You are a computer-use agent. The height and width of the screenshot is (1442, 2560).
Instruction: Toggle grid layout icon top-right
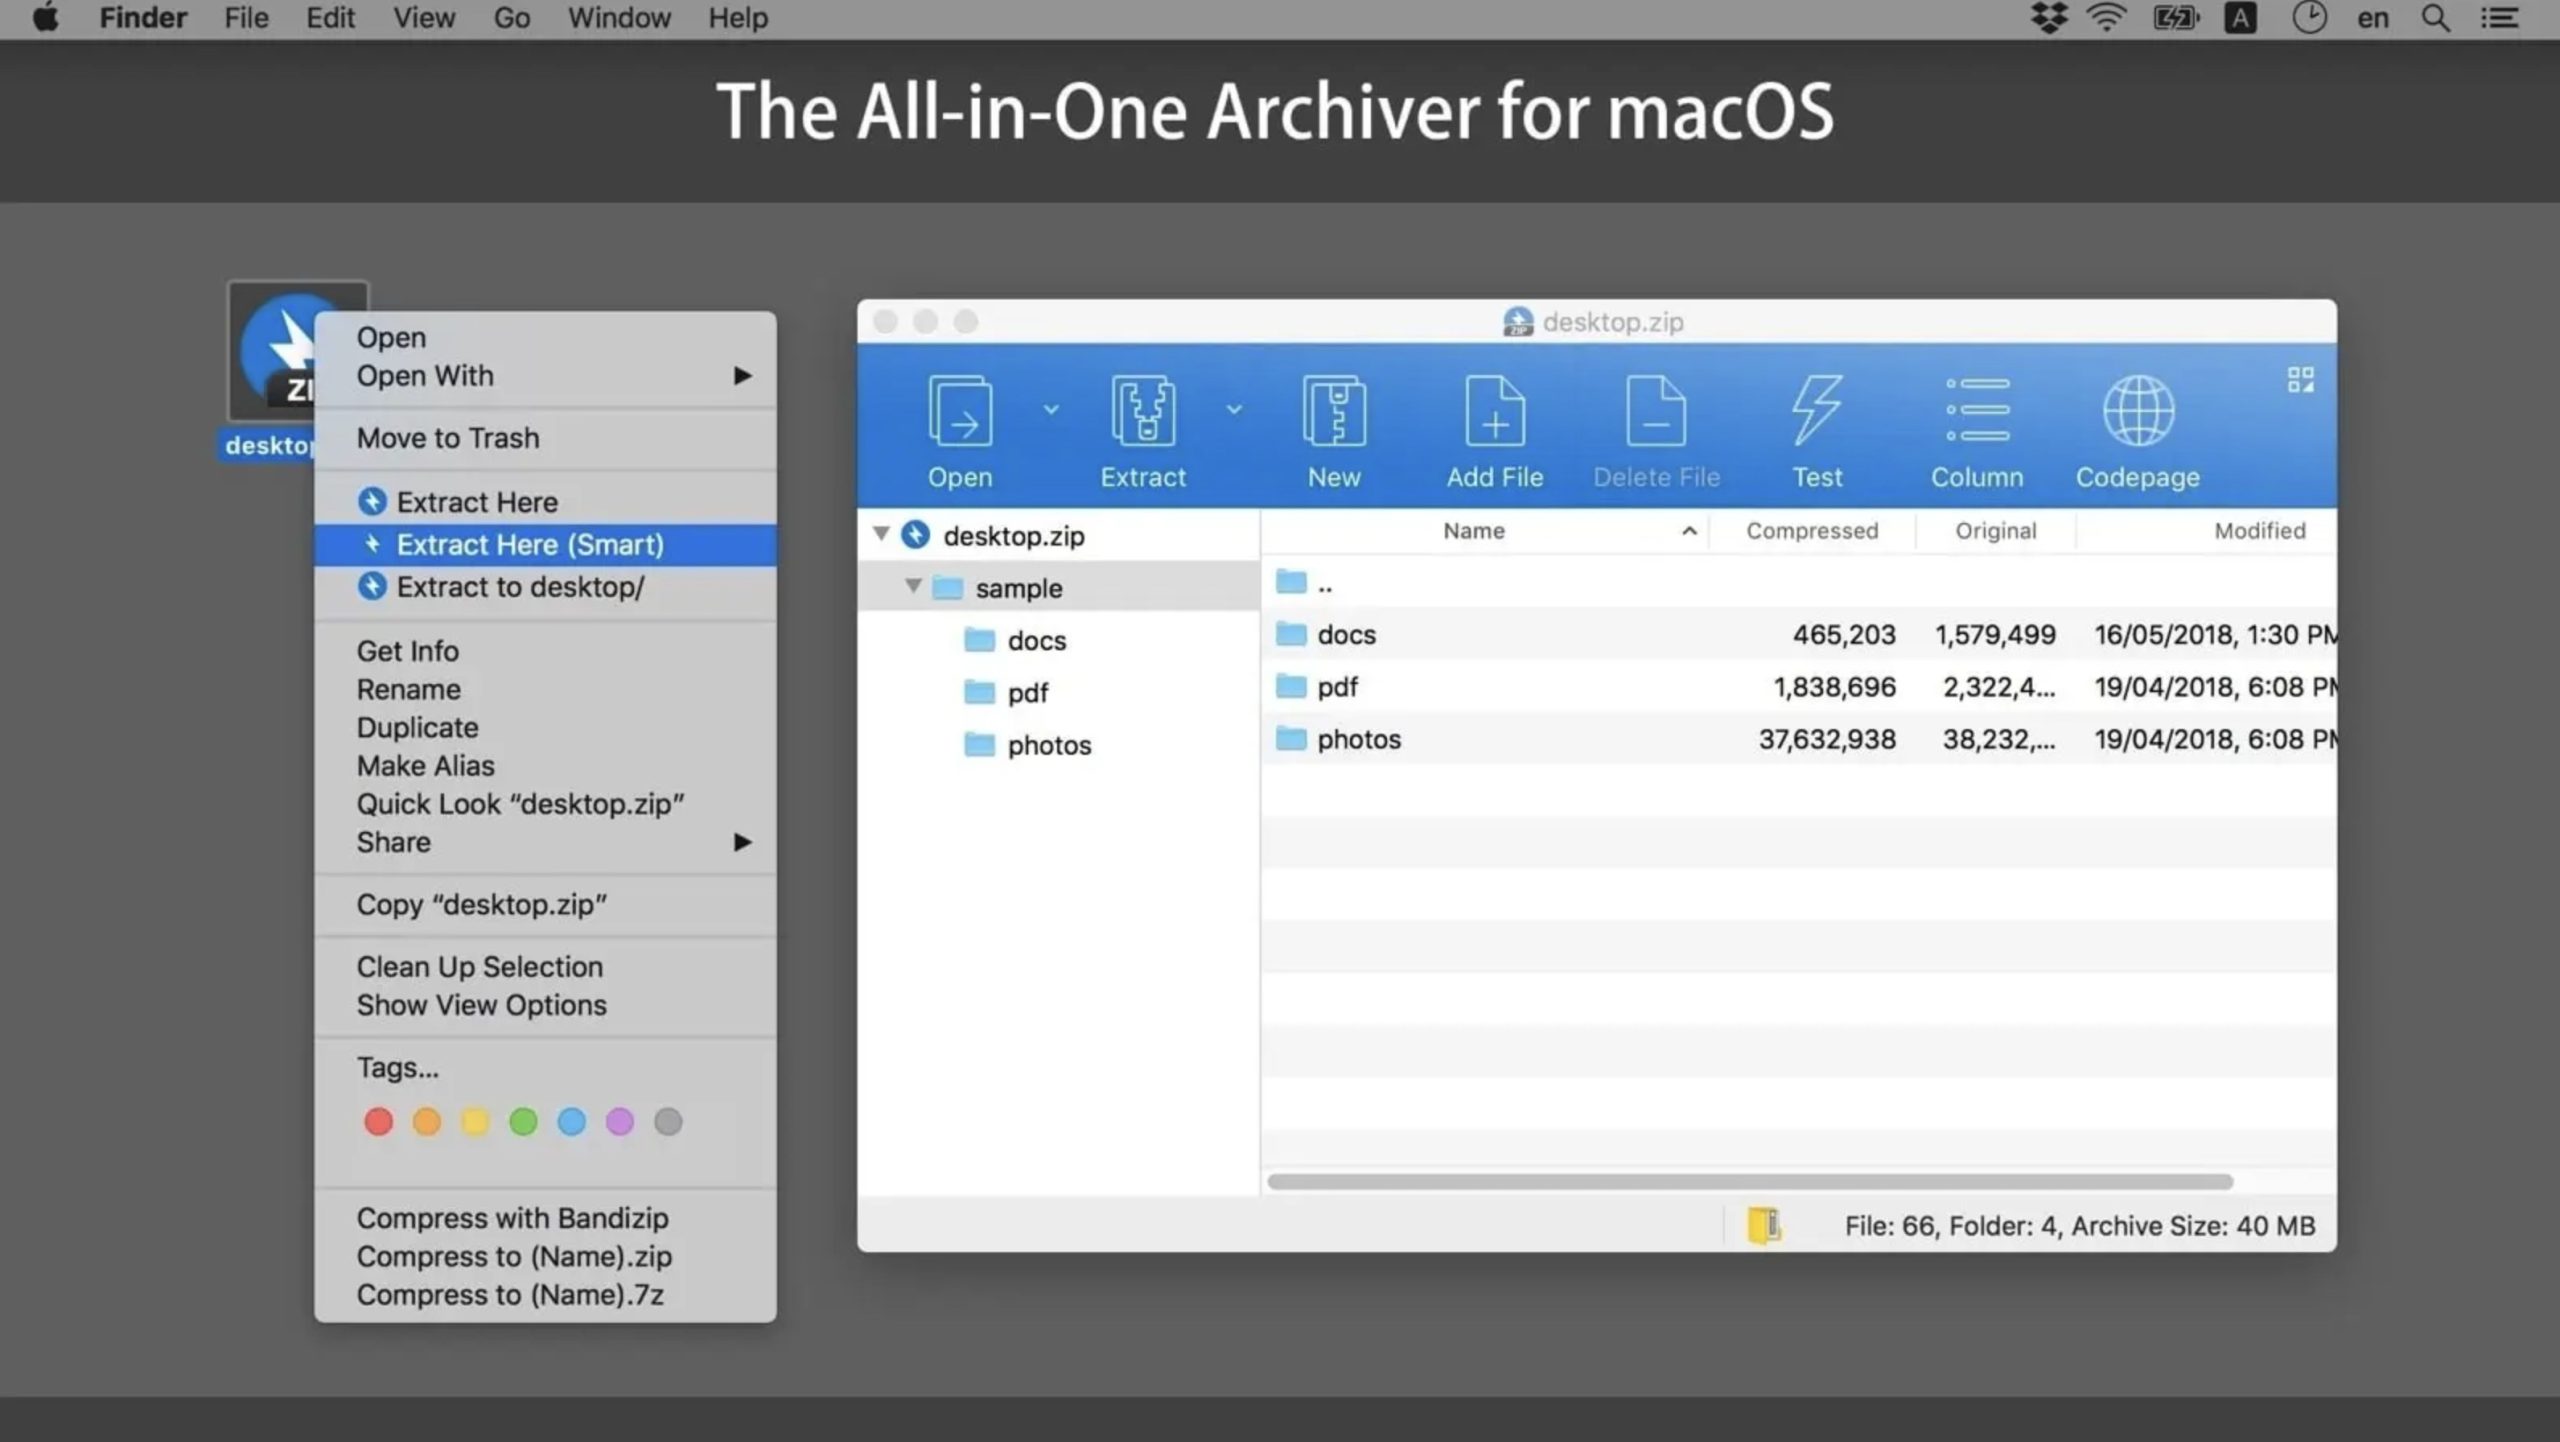tap(2298, 380)
